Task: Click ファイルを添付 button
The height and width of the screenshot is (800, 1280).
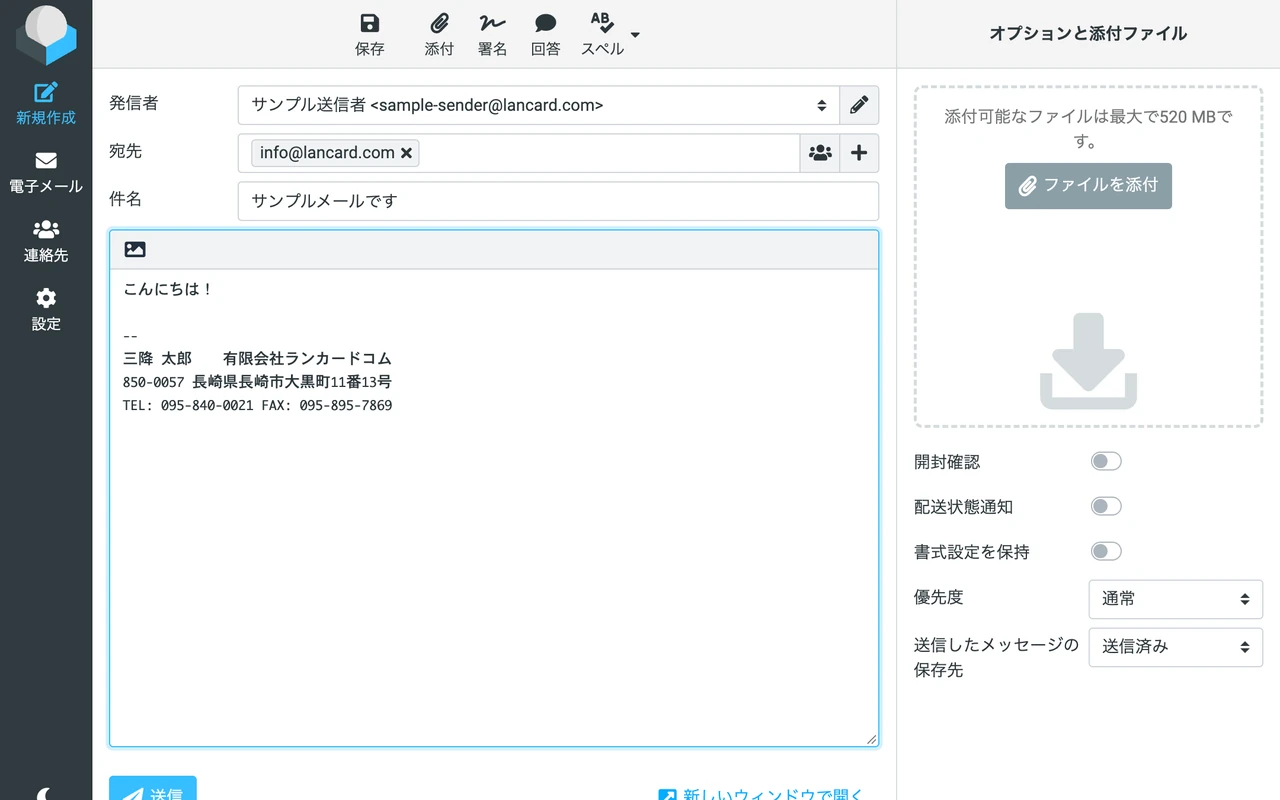Action: coord(1088,186)
